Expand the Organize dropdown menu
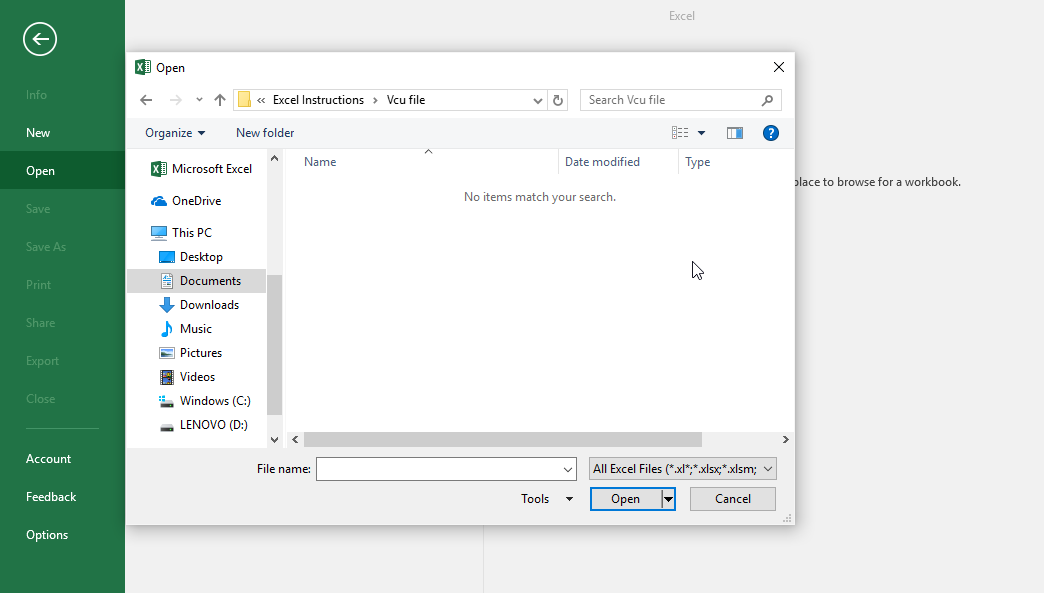Image resolution: width=1044 pixels, height=593 pixels. coord(175,133)
